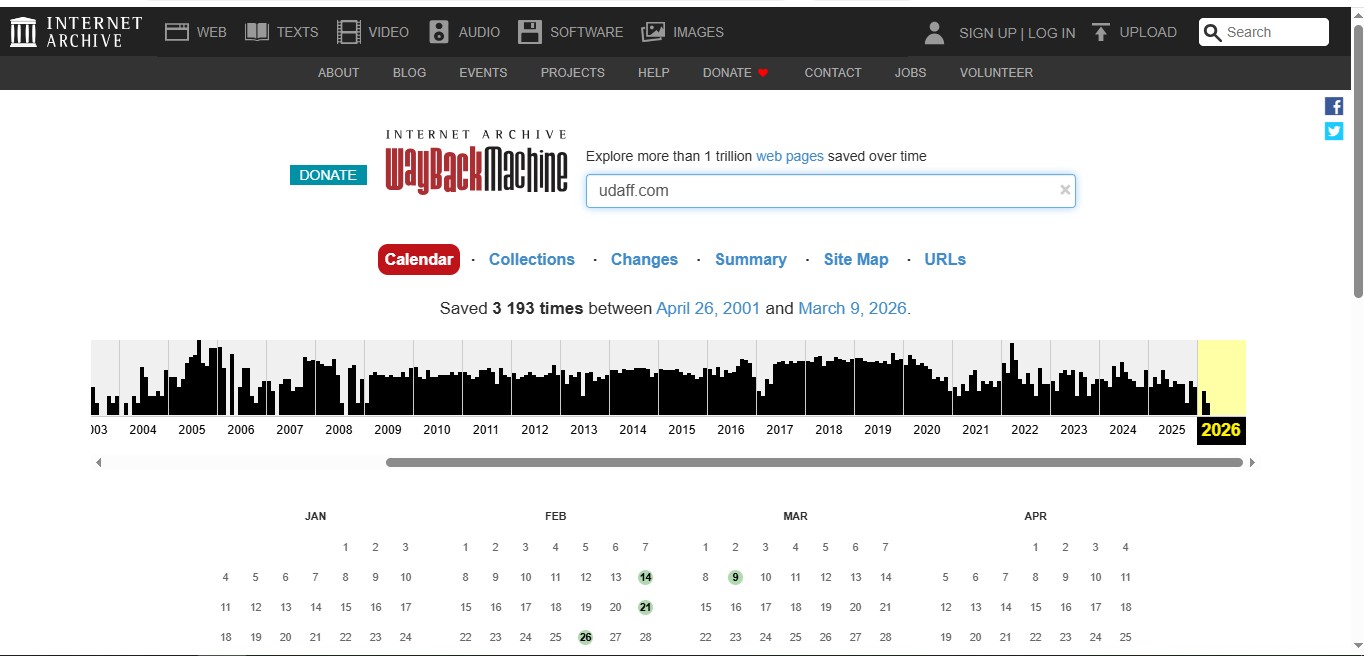This screenshot has width=1364, height=656.
Task: Open the April 26, 2001 capture link
Action: pos(708,308)
